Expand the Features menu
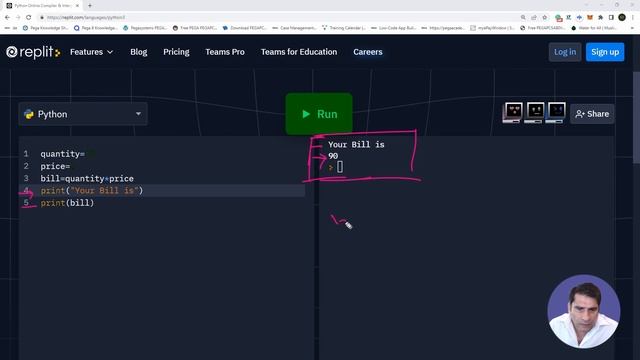The image size is (640, 360). 91,52
